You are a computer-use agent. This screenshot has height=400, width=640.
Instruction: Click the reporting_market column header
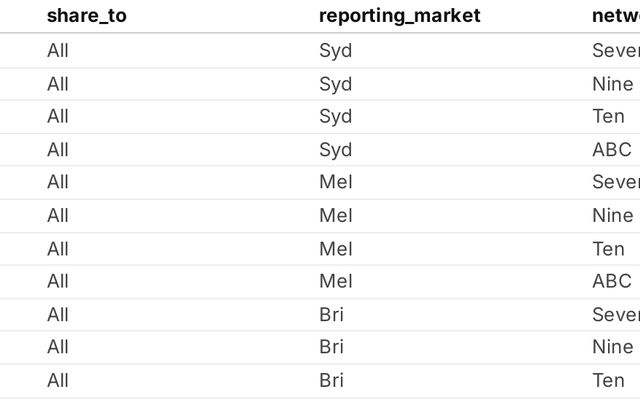[x=399, y=16]
